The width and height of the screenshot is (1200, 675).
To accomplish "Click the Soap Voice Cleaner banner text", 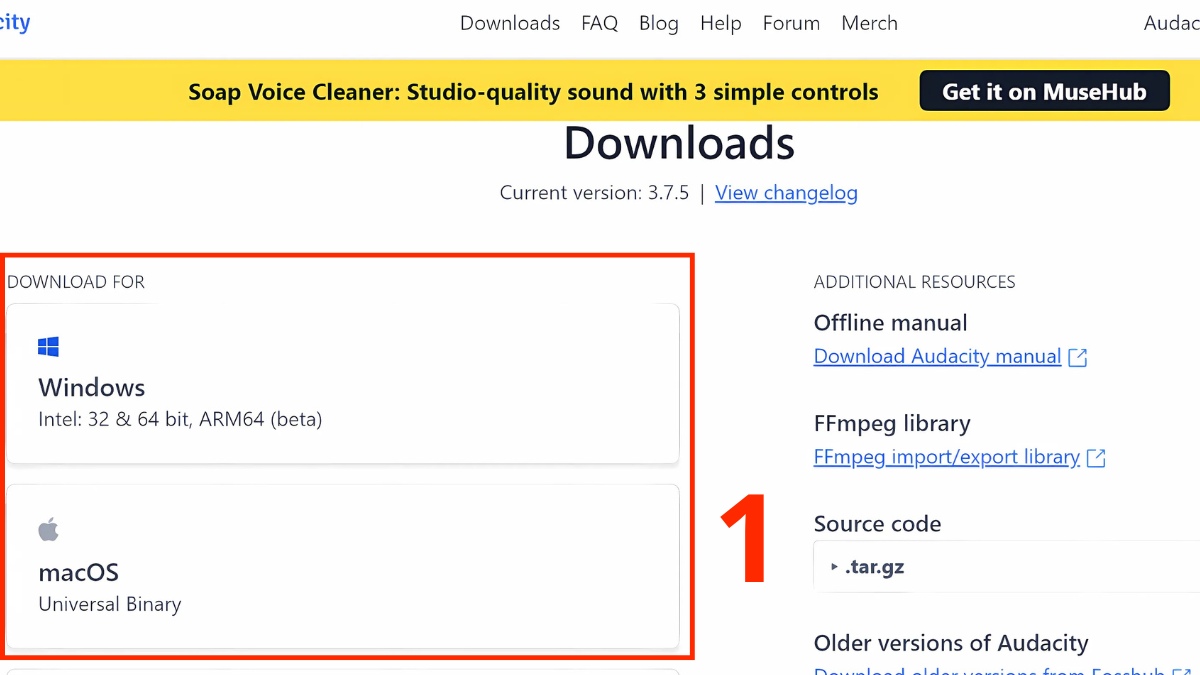I will [x=533, y=92].
